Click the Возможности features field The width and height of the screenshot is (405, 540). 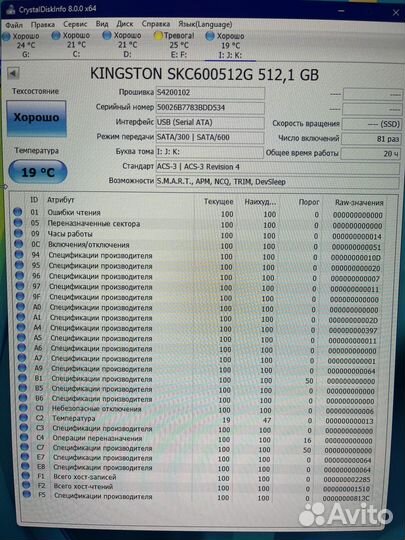(x=278, y=182)
